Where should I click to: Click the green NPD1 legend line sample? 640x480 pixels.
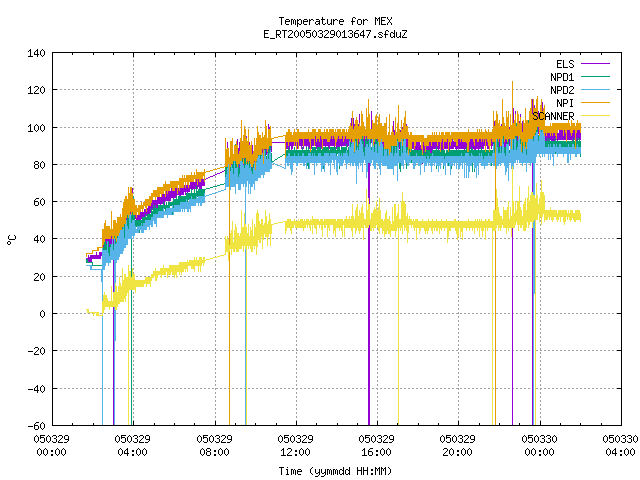tap(595, 76)
